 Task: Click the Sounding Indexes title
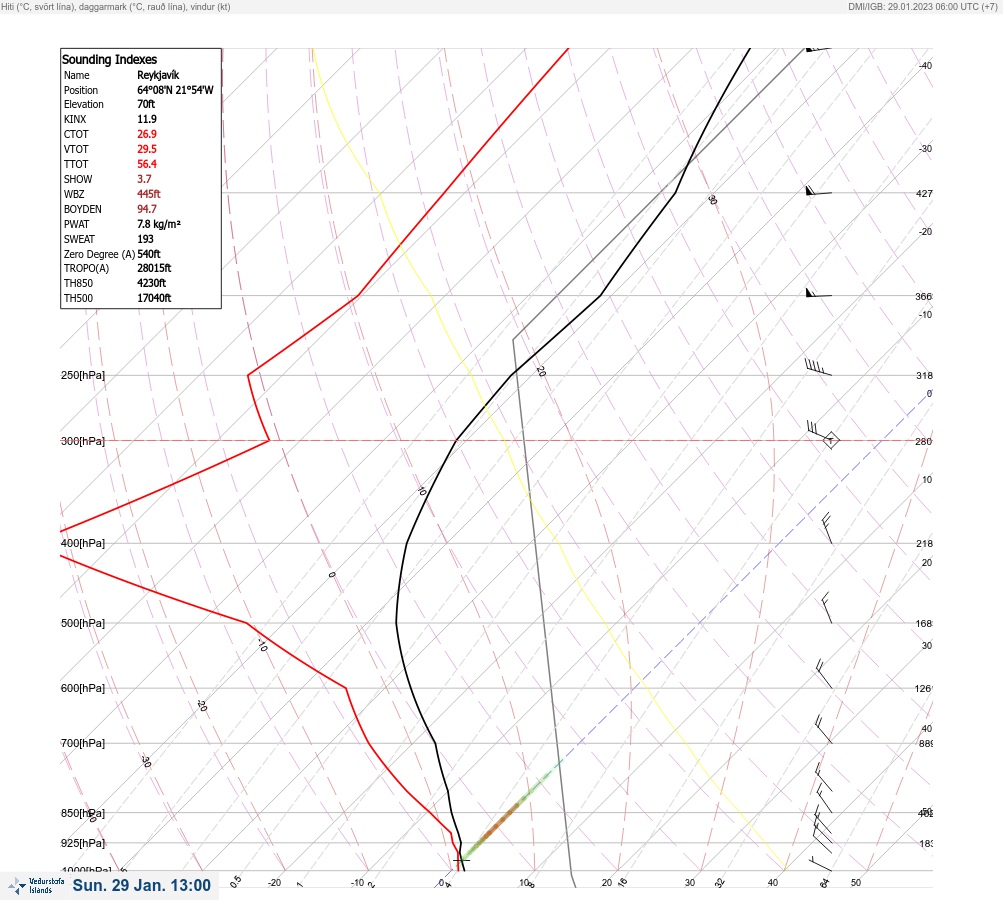click(109, 59)
